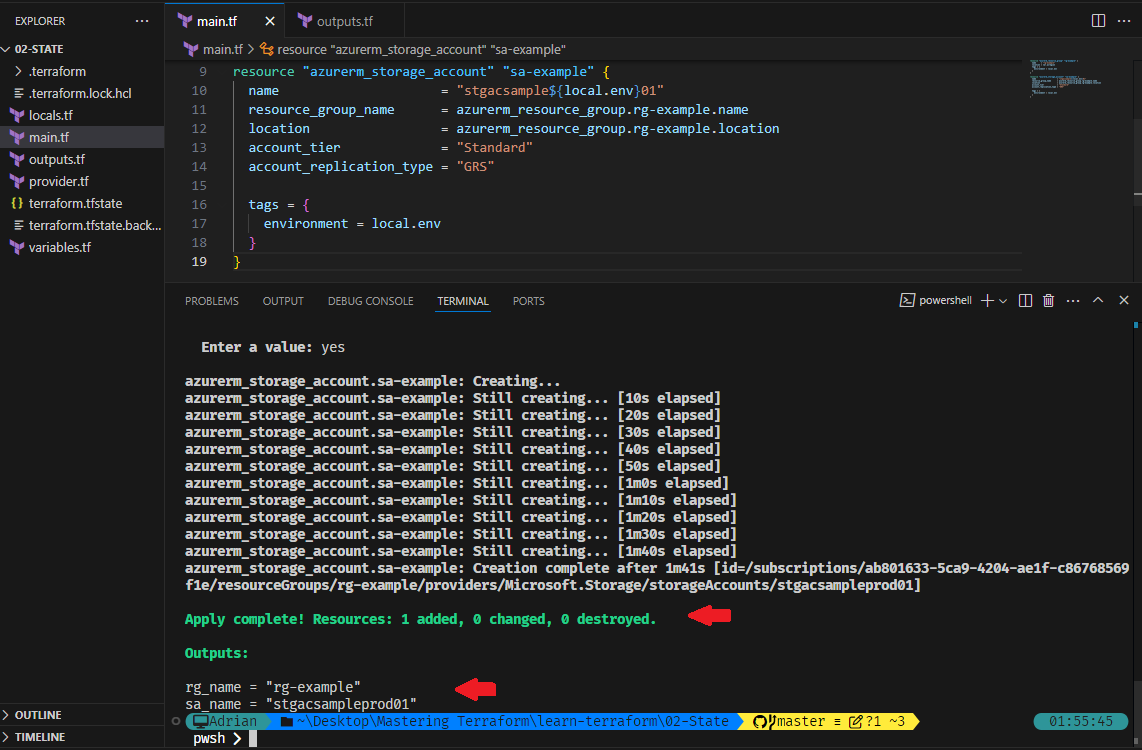Image resolution: width=1142 pixels, height=750 pixels.
Task: Click Terraform icon beside variables.tf file
Action: pyautogui.click(x=17, y=248)
